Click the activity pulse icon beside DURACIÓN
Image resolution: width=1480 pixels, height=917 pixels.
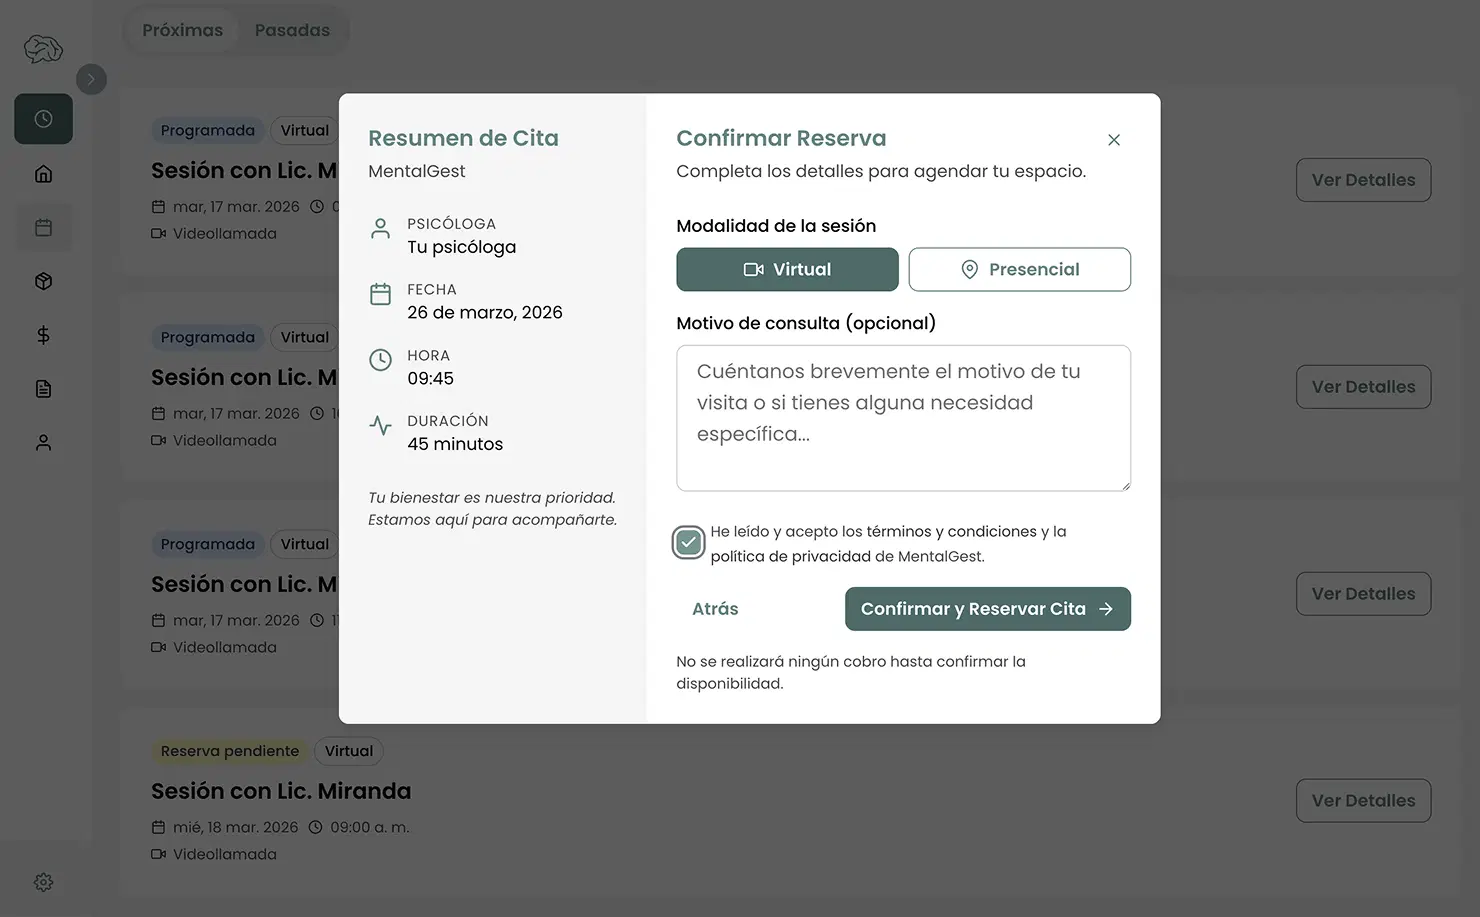coord(380,426)
